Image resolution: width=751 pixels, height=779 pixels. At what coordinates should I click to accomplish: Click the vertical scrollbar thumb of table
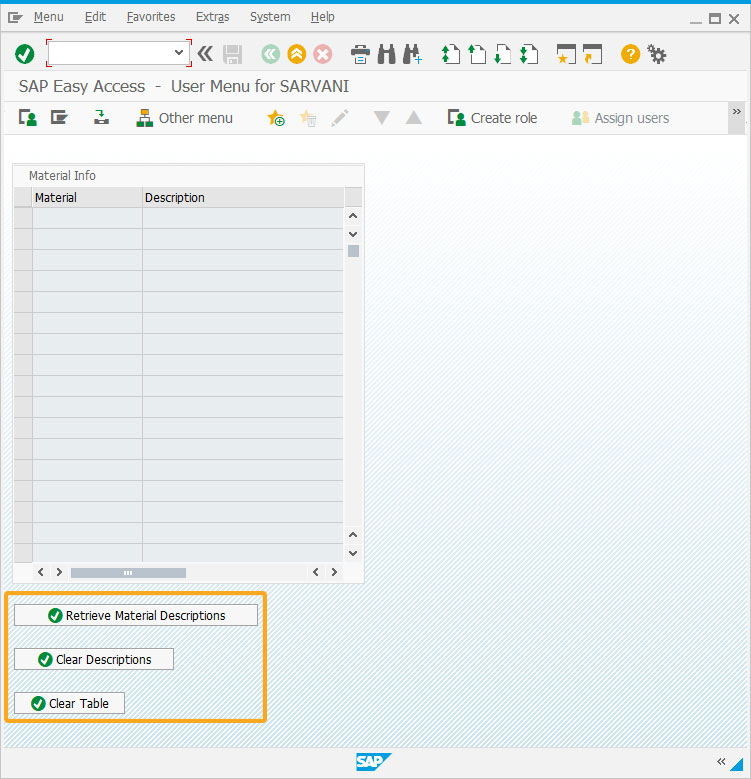click(x=353, y=251)
